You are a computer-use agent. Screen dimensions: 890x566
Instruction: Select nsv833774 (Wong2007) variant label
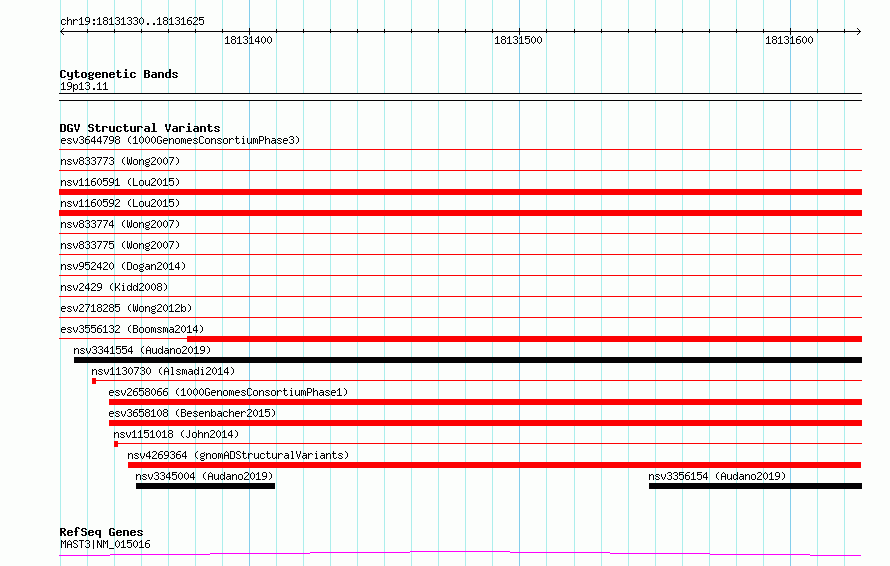click(x=120, y=224)
